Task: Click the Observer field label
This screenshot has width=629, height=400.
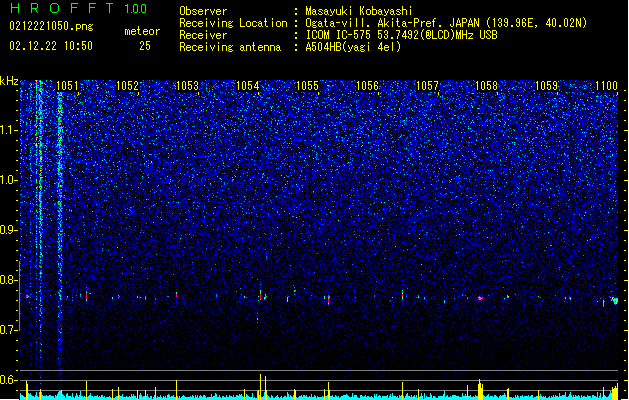Action: coord(203,11)
